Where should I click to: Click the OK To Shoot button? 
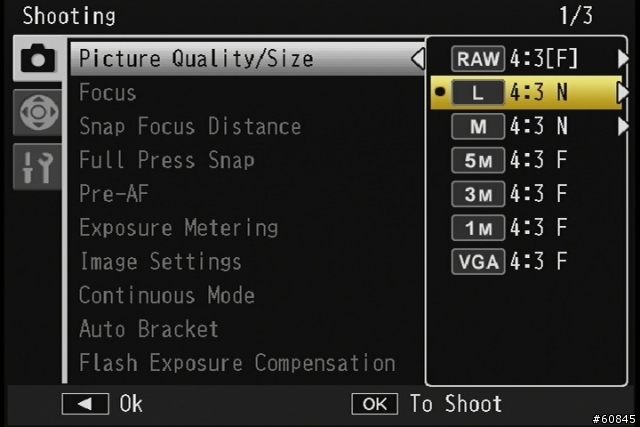click(426, 404)
